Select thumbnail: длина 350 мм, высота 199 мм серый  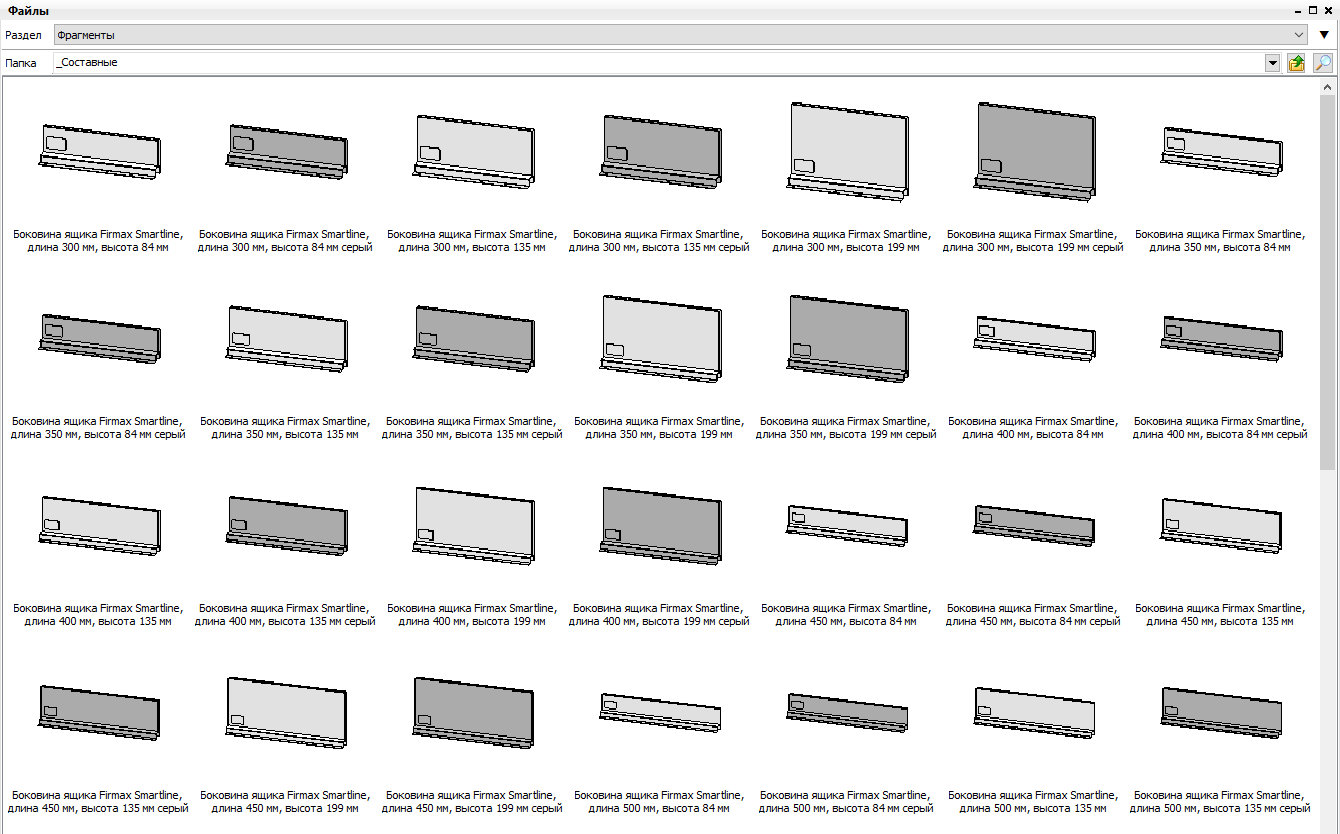[848, 338]
